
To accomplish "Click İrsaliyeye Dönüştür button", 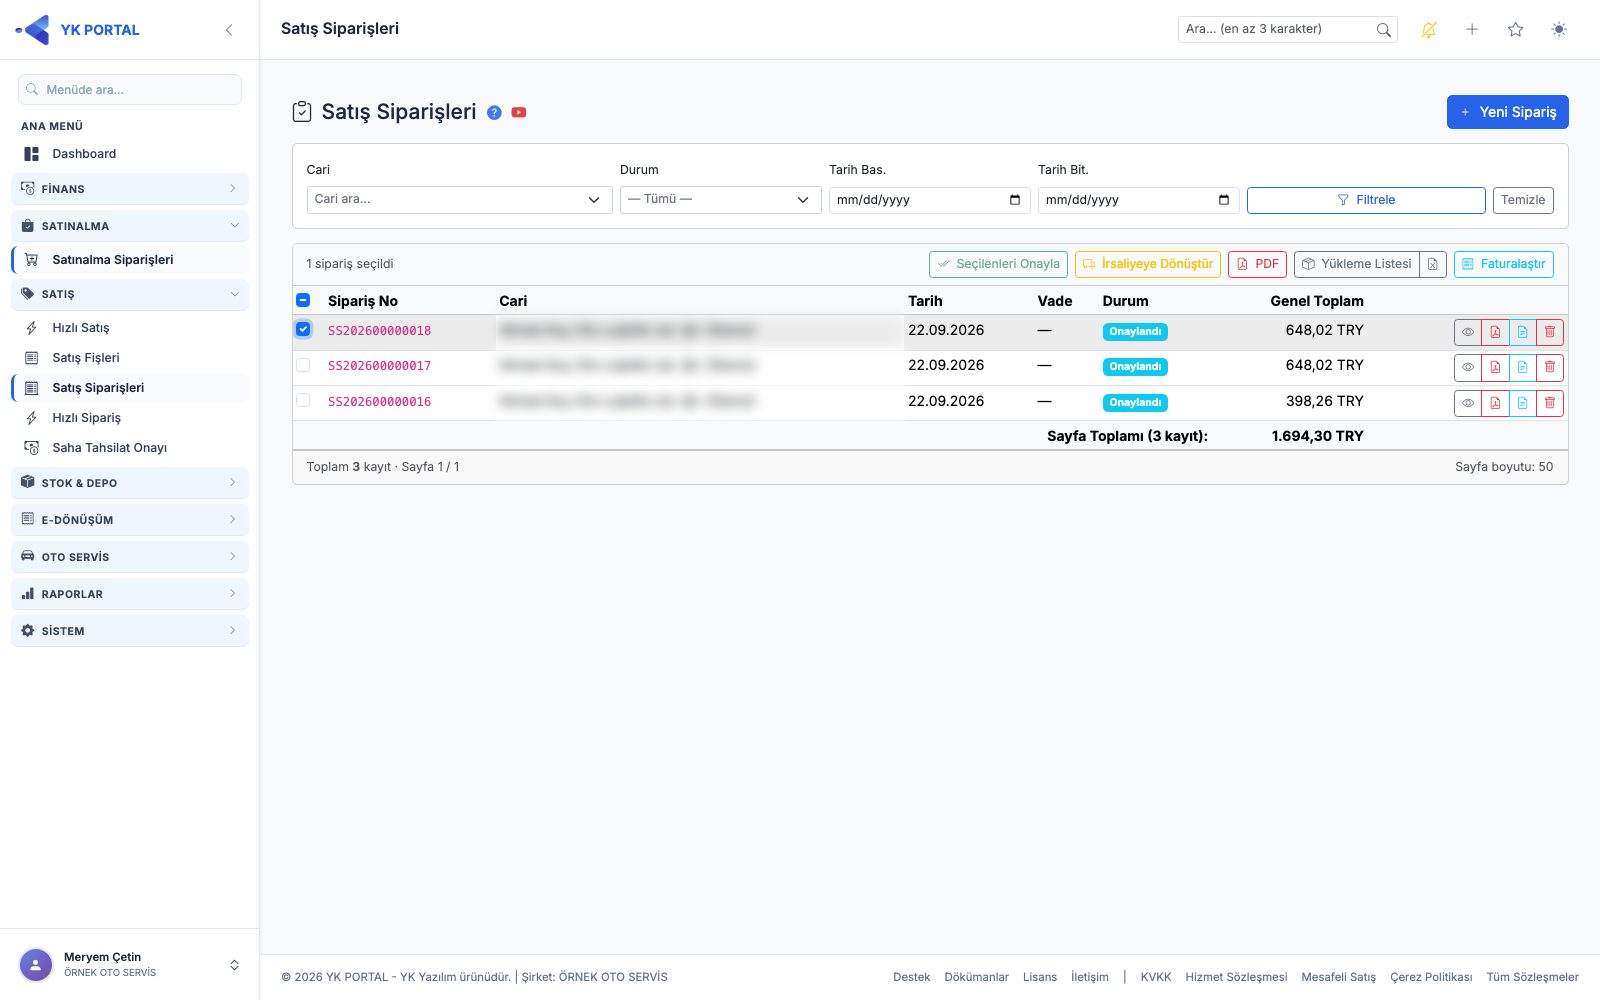I will coord(1147,264).
